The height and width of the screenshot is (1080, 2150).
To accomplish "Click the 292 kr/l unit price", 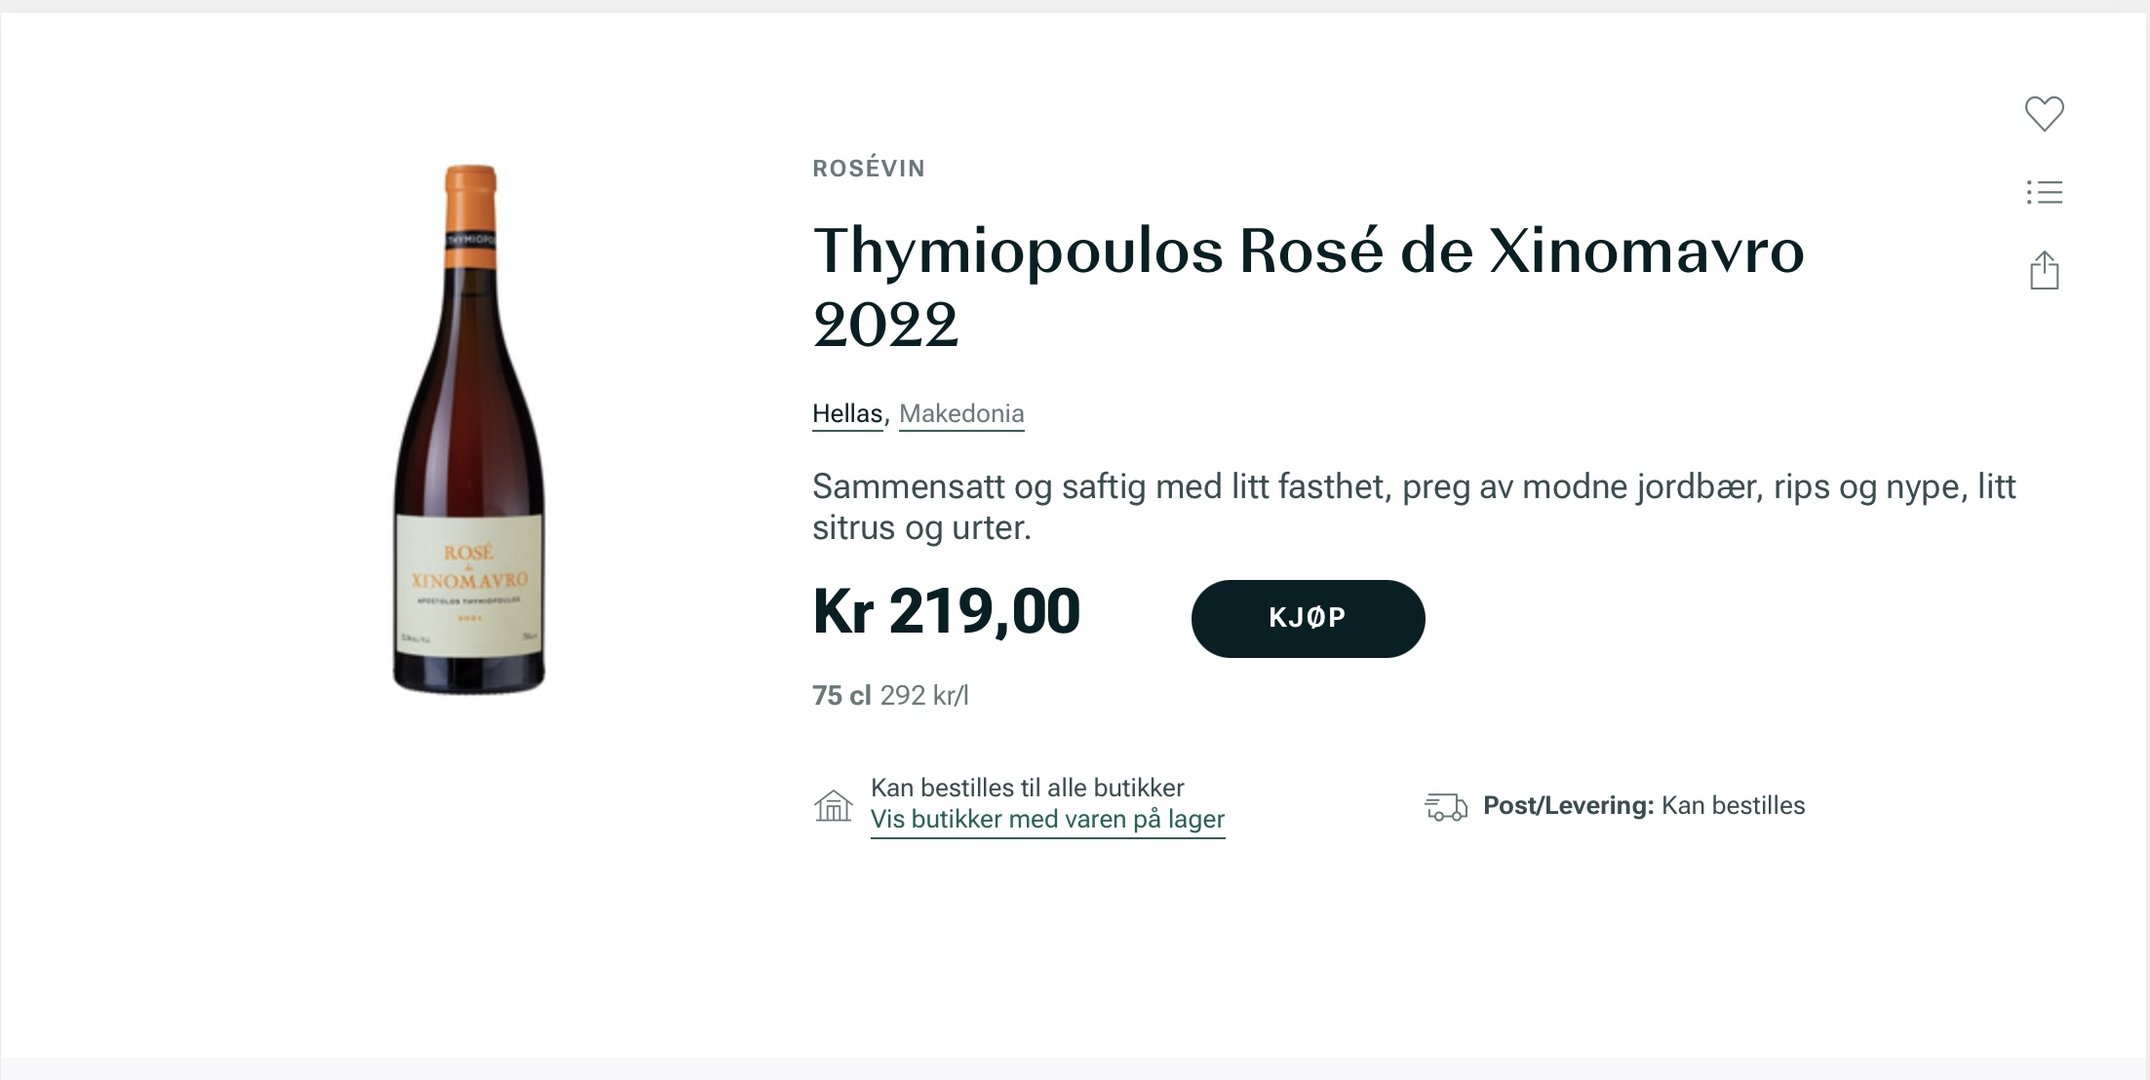I will point(924,695).
